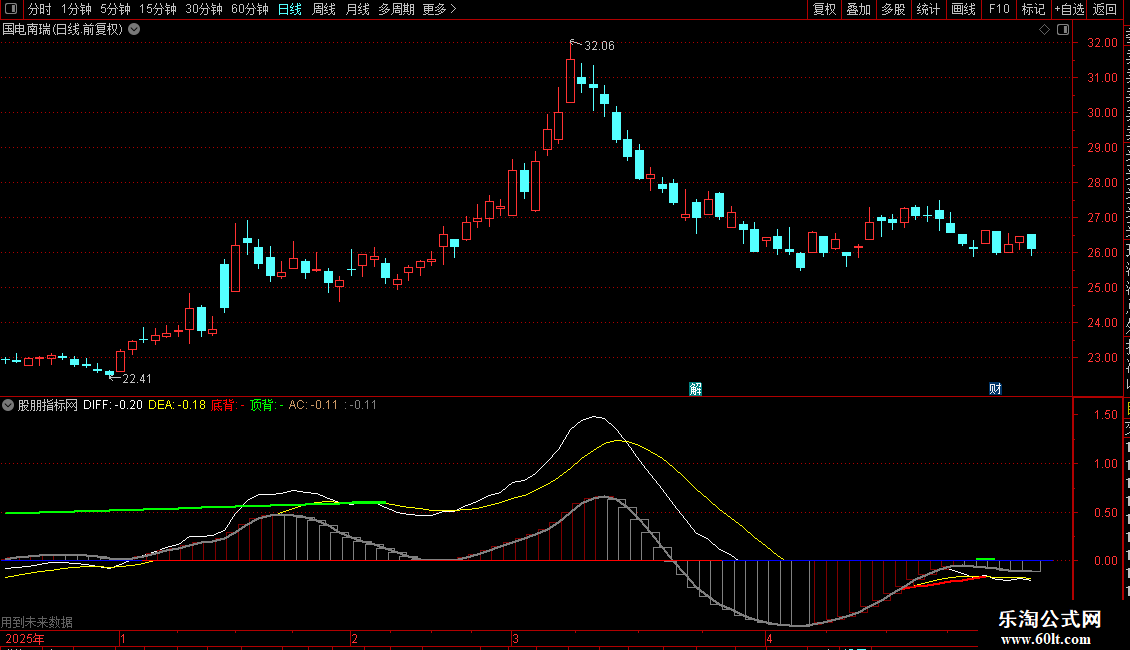The image size is (1130, 650).
Task: Open the 画线 drawing tools
Action: (963, 9)
